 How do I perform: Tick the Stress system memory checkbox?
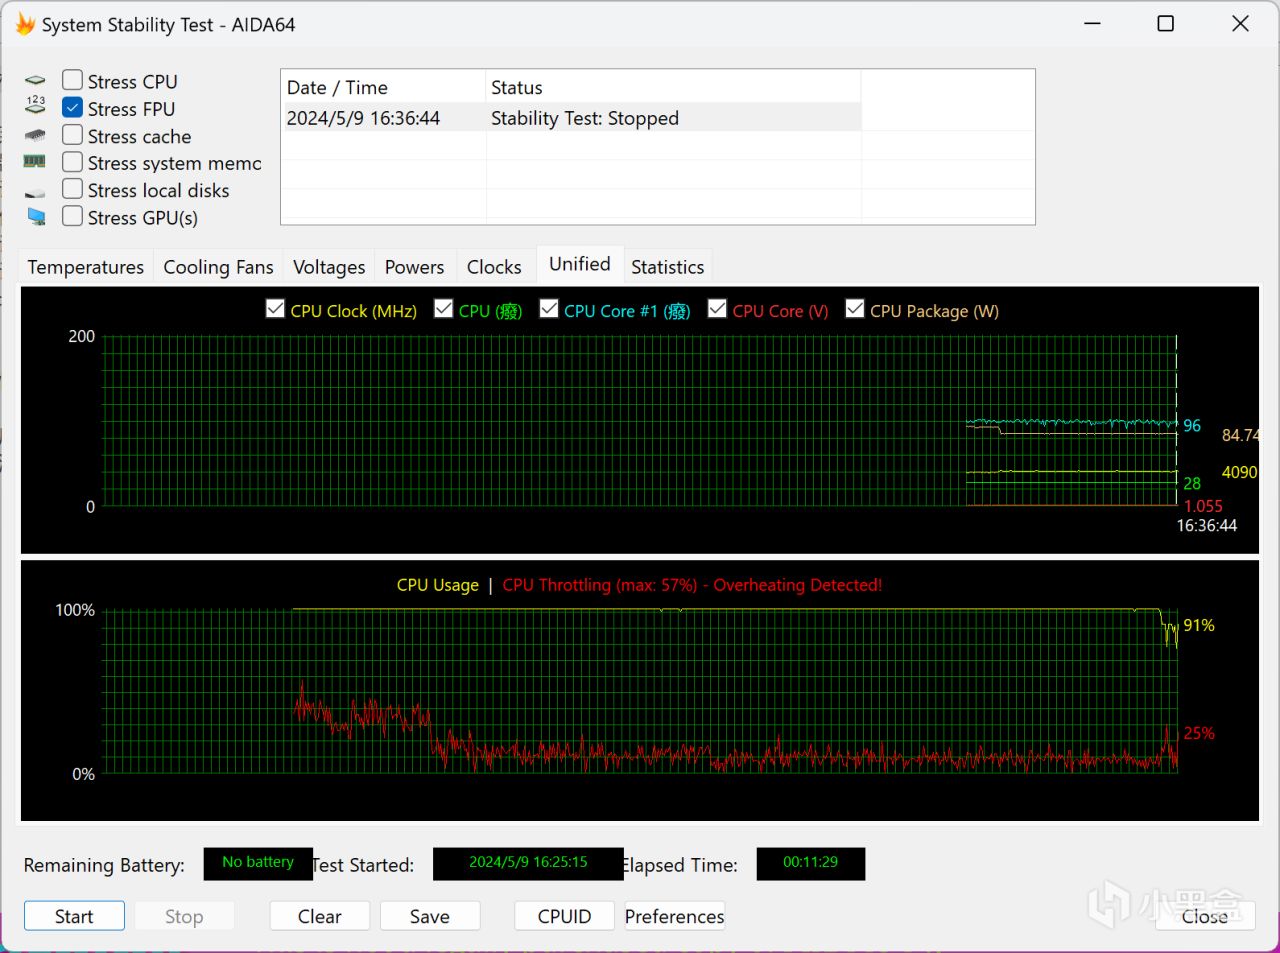pyautogui.click(x=73, y=161)
